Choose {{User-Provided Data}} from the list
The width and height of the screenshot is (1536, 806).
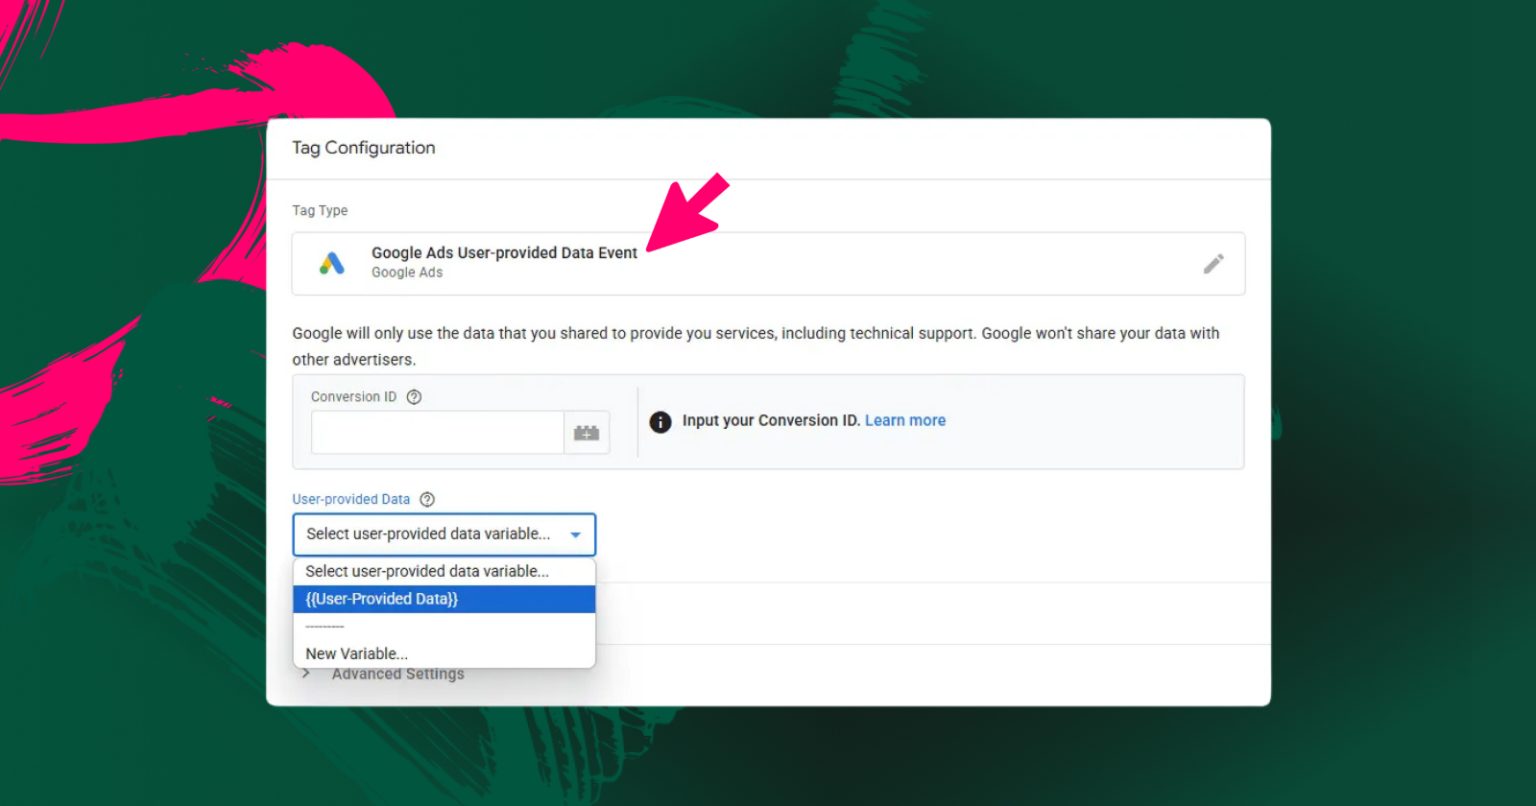point(444,599)
